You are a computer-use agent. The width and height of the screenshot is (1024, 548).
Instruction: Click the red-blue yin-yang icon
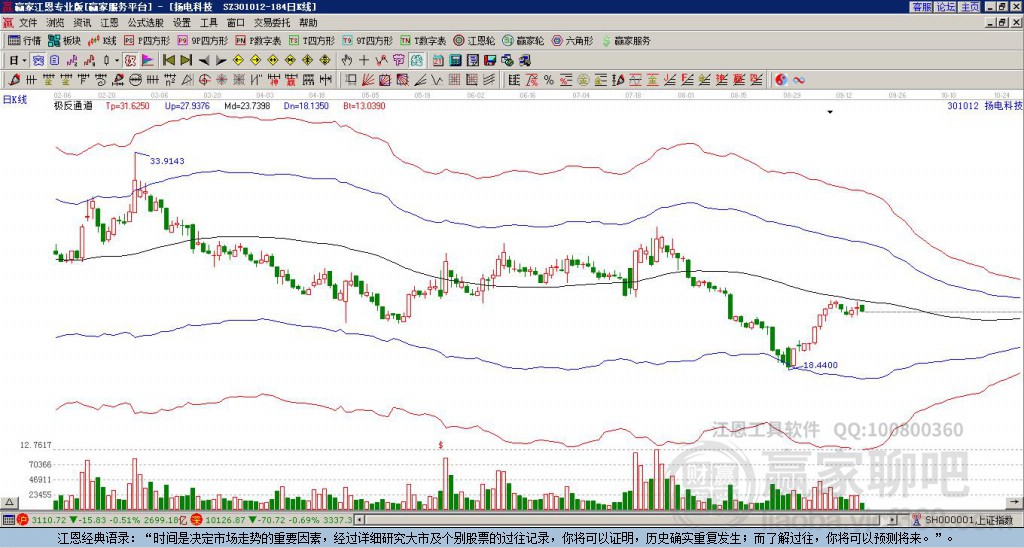[781, 80]
